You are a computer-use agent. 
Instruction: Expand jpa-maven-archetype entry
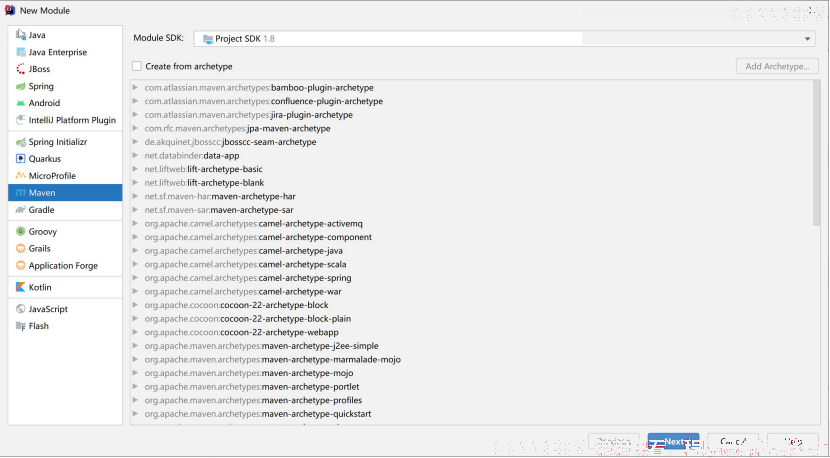pos(136,128)
